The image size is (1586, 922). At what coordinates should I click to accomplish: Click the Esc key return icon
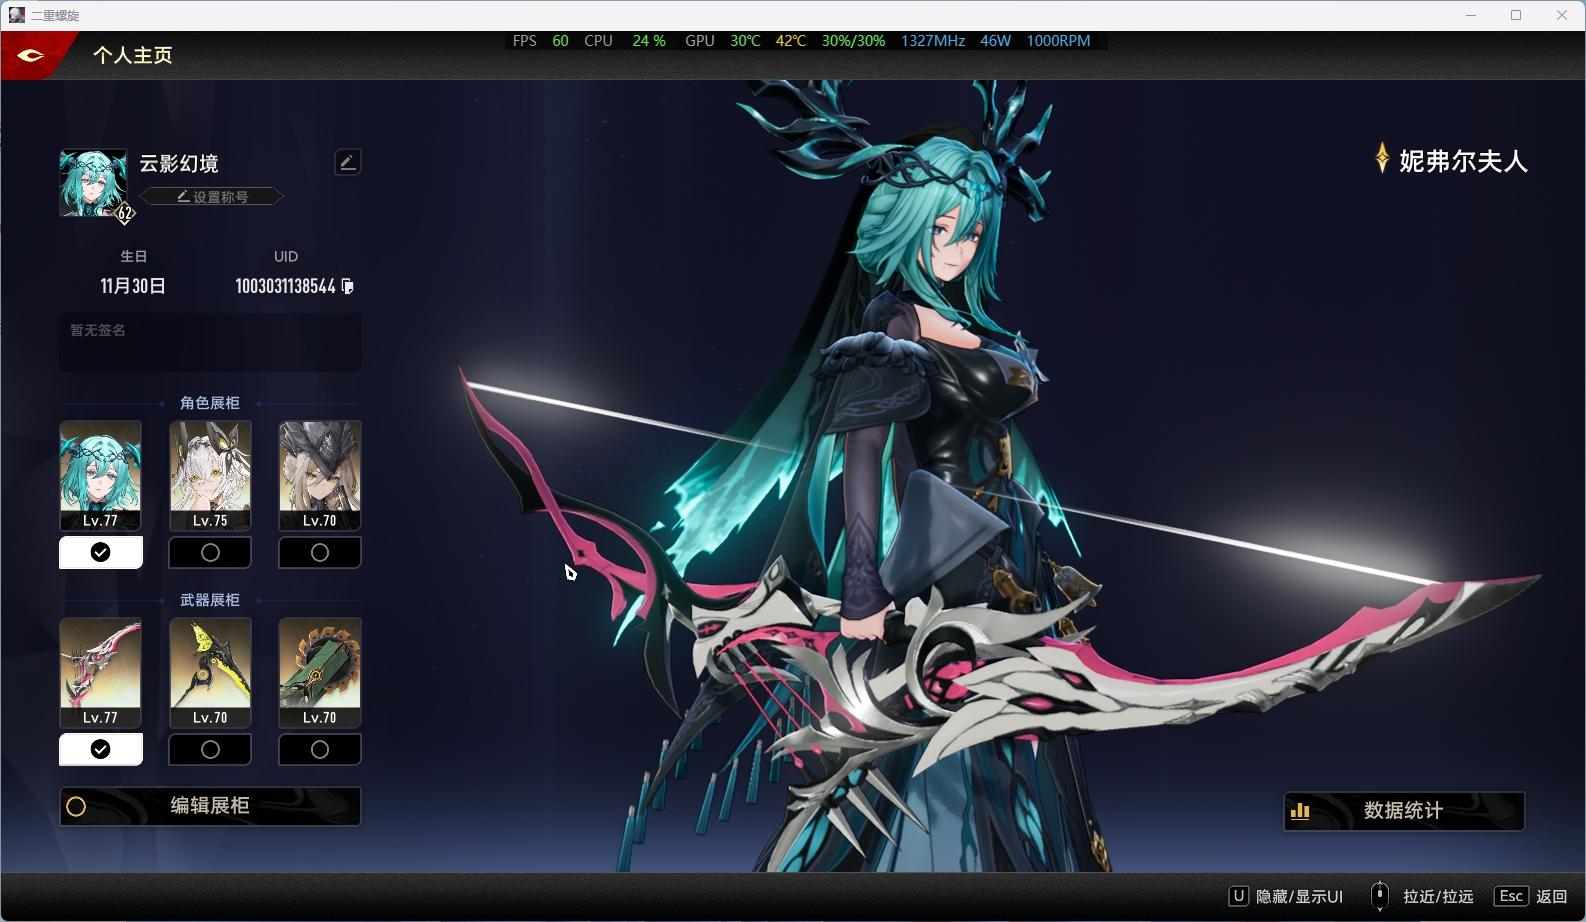click(x=1510, y=896)
